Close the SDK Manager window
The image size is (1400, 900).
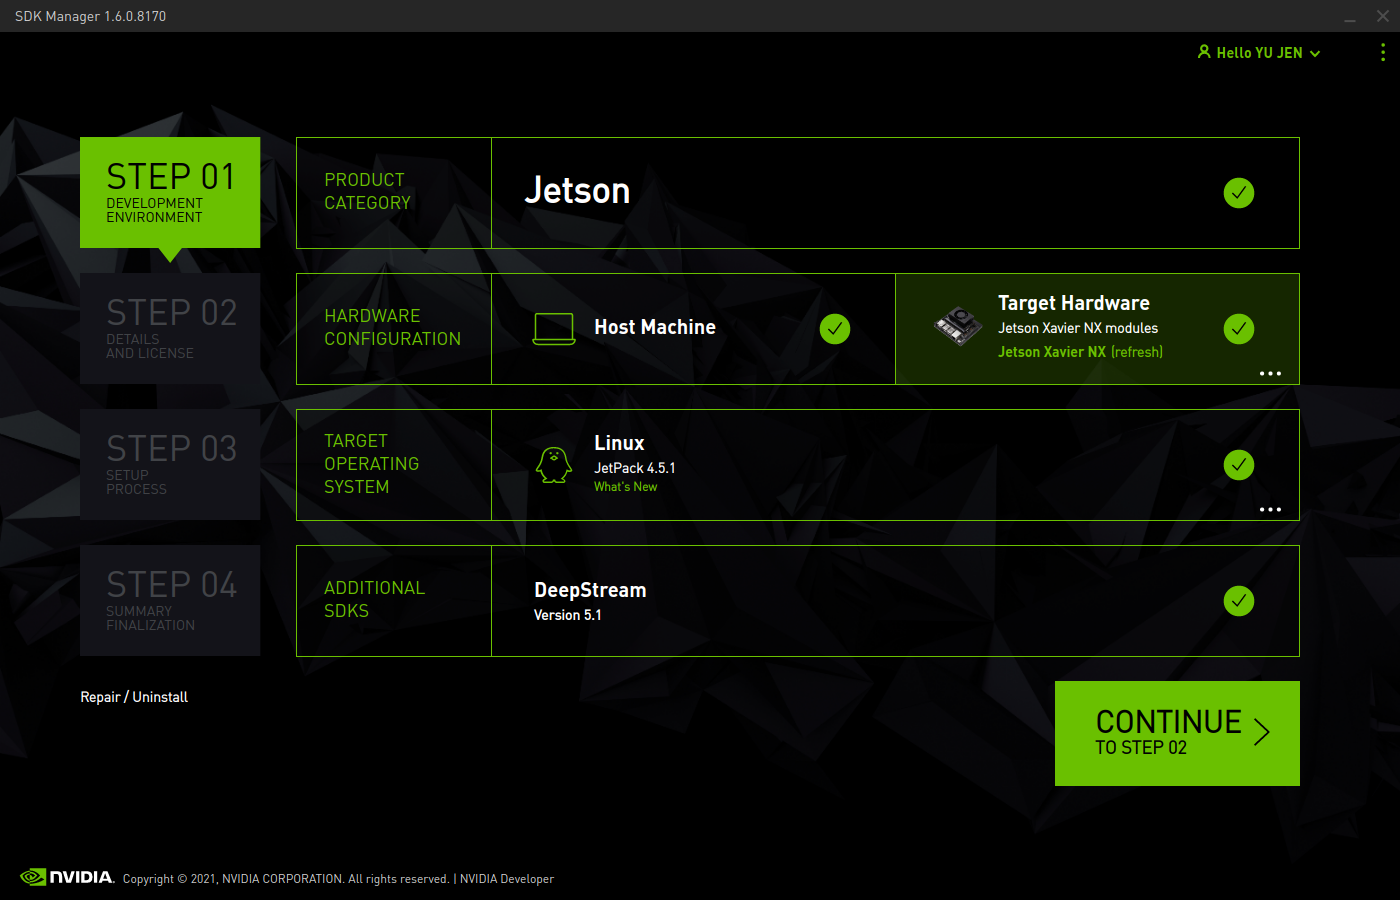pos(1383,16)
